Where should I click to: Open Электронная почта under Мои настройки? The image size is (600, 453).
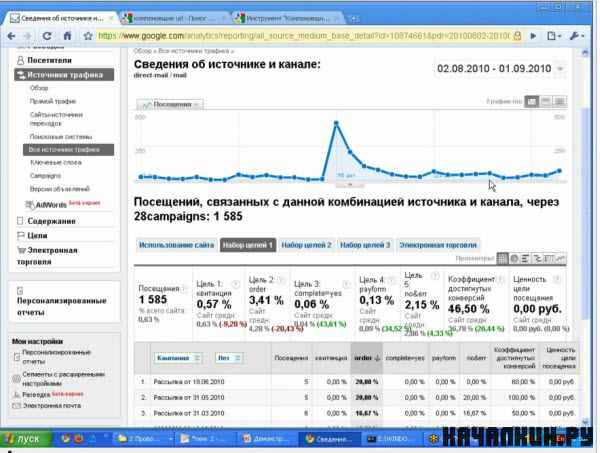click(51, 406)
